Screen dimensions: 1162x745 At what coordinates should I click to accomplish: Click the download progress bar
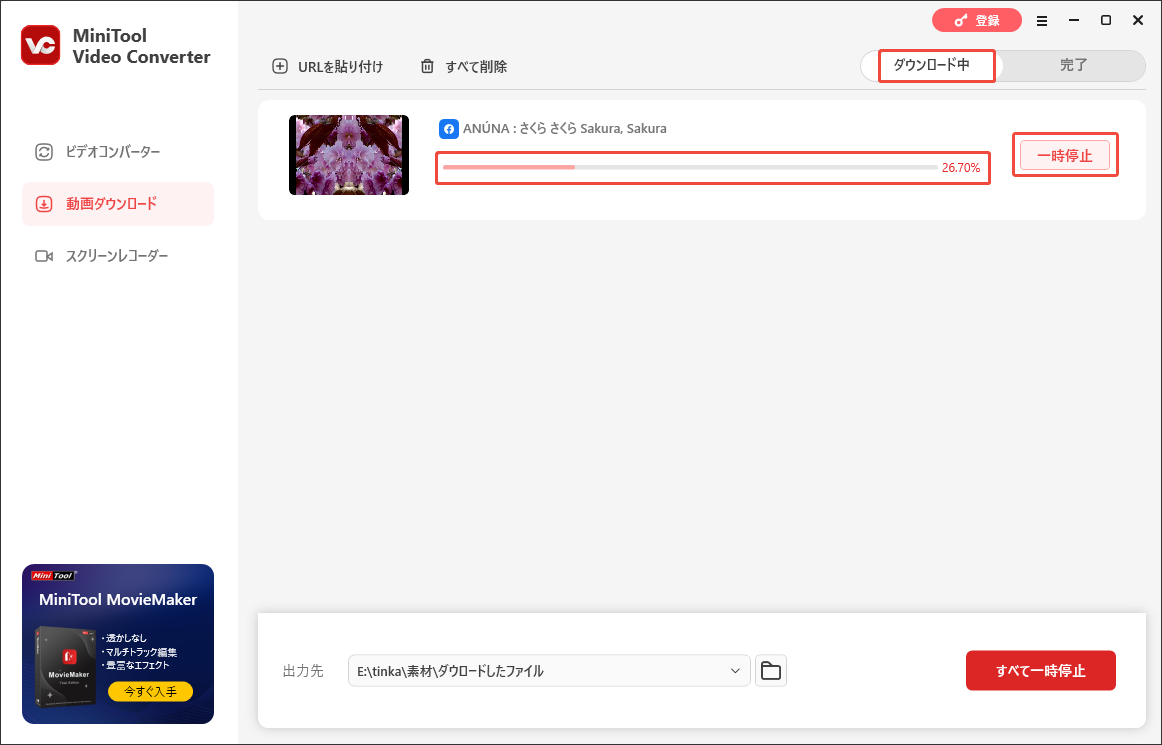(x=690, y=168)
